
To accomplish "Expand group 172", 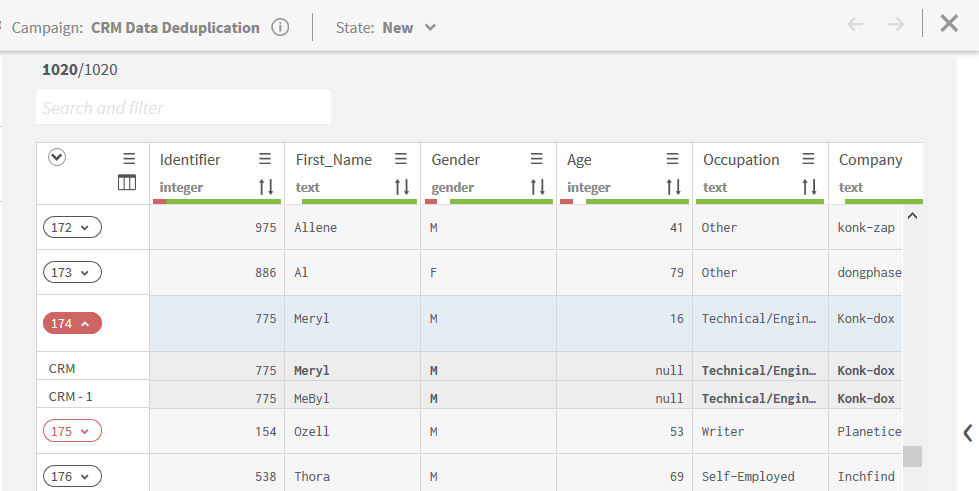I will (72, 228).
